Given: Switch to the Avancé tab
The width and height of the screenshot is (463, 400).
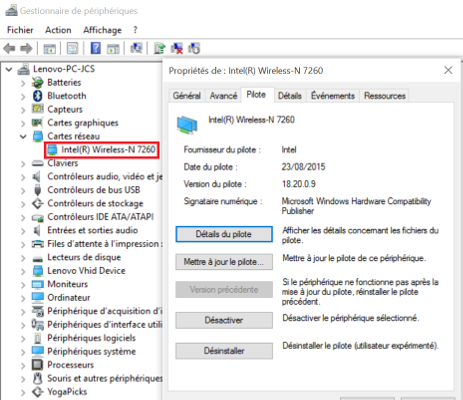Looking at the screenshot, I should pyautogui.click(x=223, y=96).
